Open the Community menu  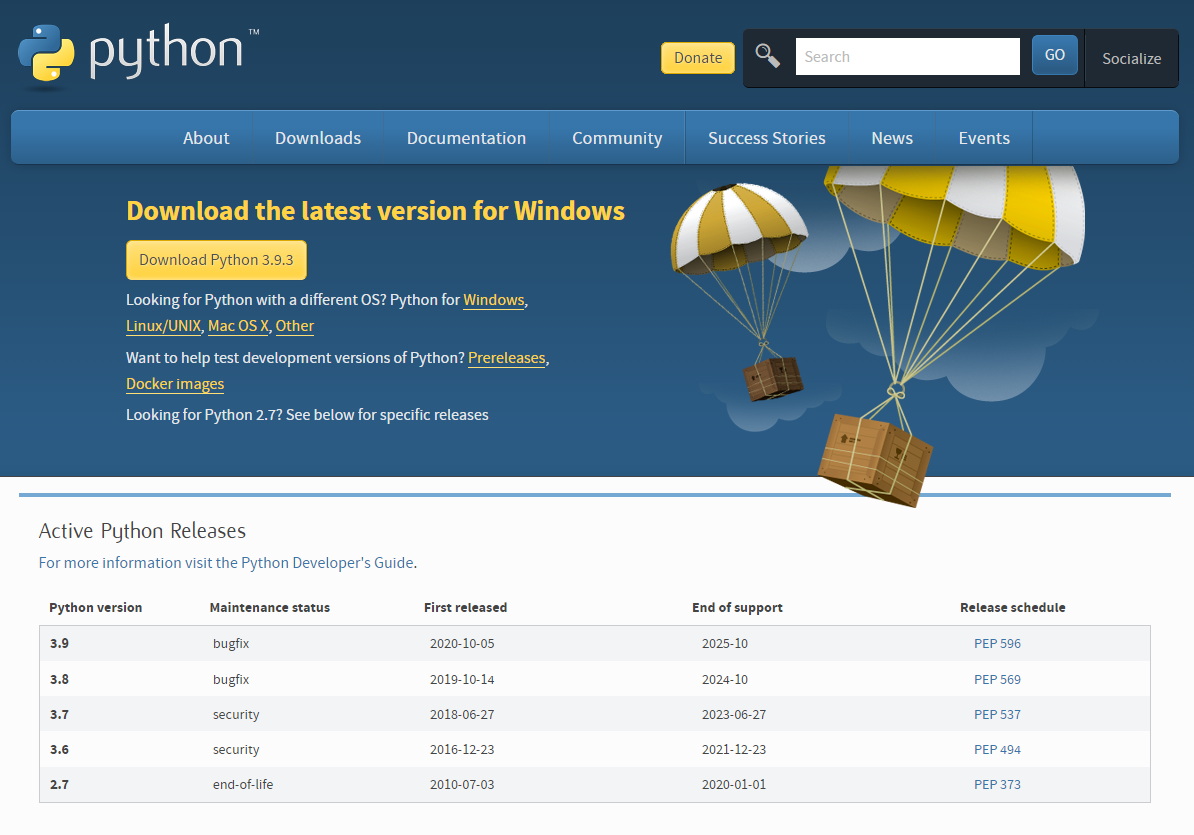tap(617, 138)
